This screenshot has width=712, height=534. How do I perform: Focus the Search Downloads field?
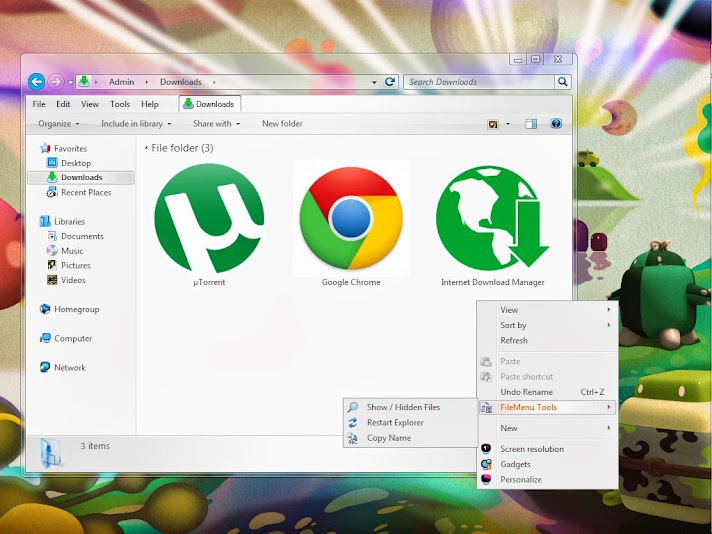click(479, 82)
